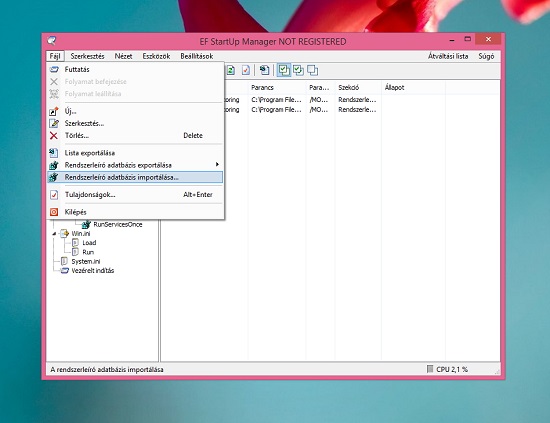
Task: Select Vezérelt indítás in the tree
Action: tap(93, 270)
